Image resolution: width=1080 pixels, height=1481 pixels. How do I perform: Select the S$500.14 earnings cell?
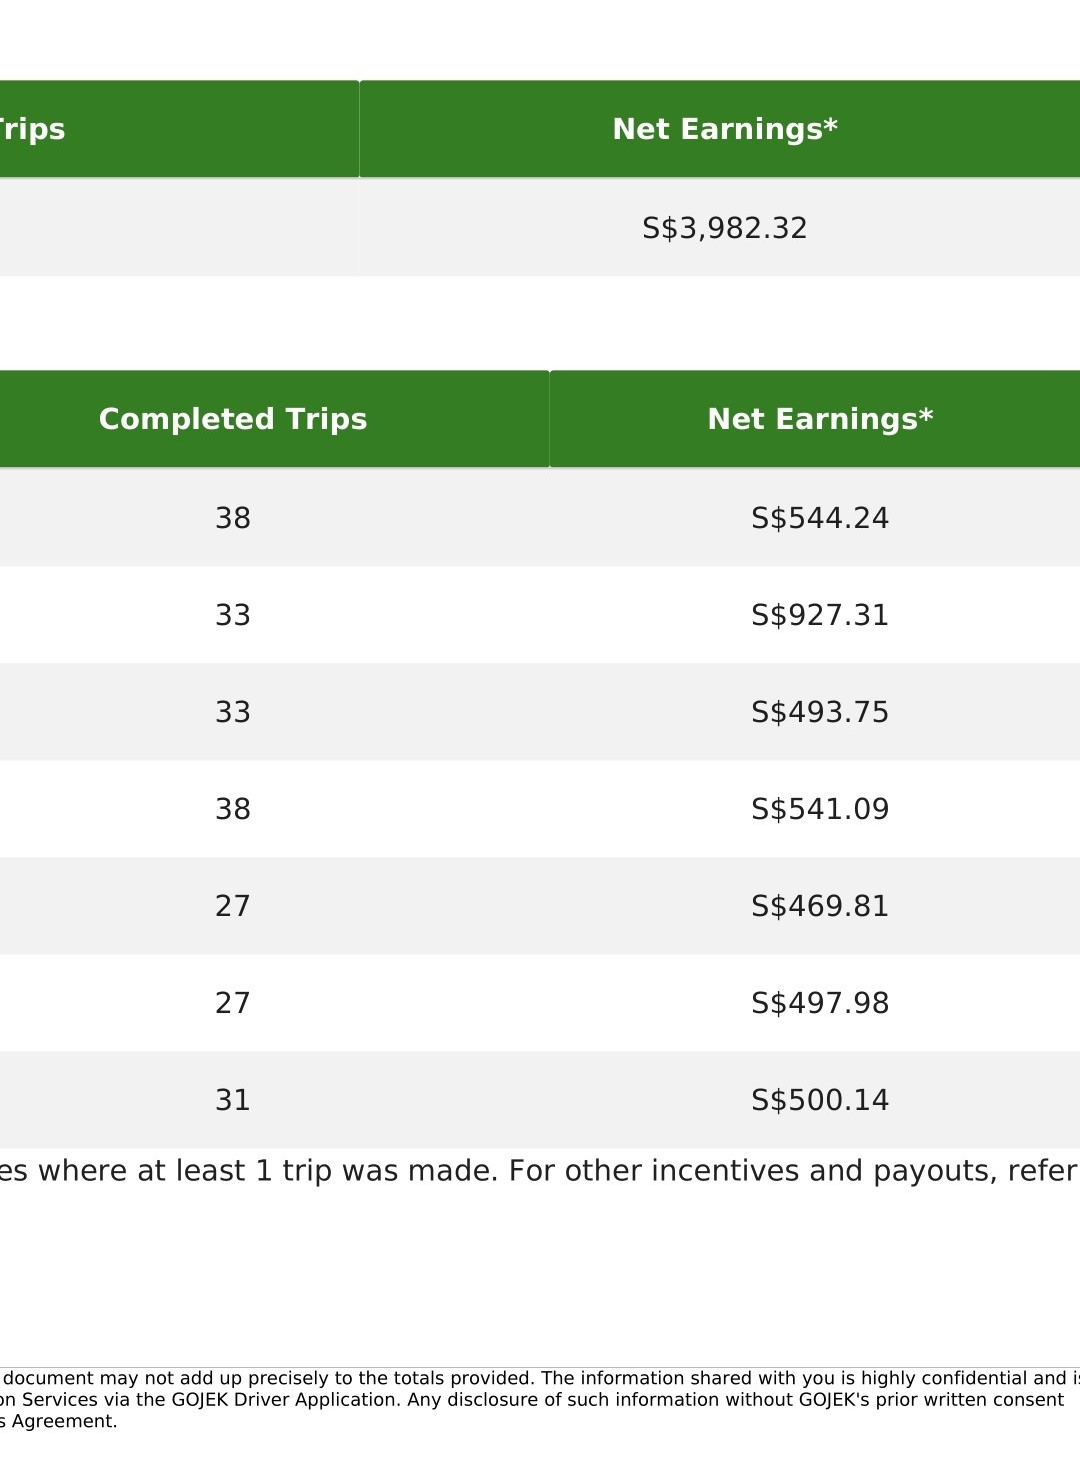coord(815,1100)
